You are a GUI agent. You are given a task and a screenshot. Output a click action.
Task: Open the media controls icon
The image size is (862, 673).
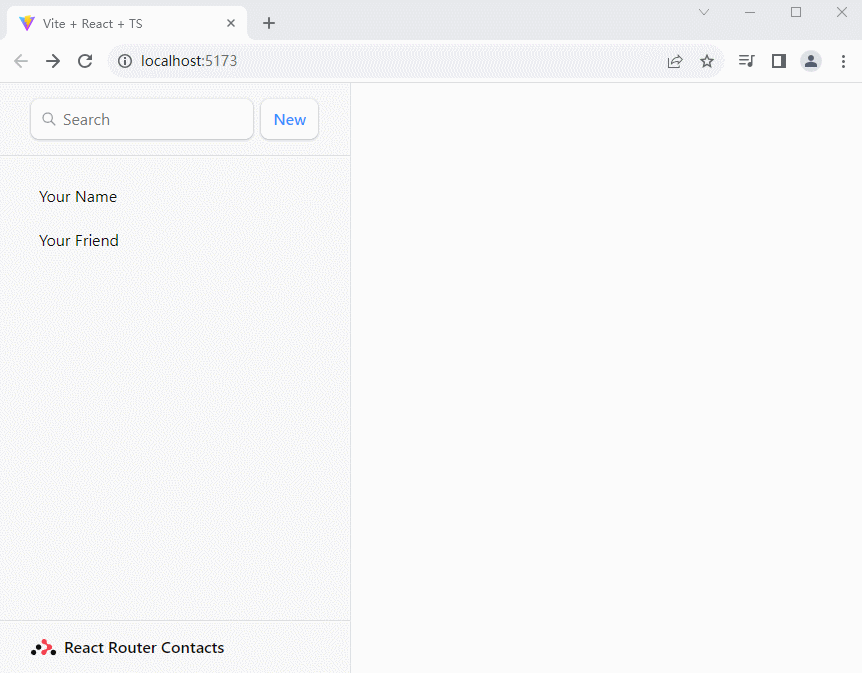tap(746, 61)
